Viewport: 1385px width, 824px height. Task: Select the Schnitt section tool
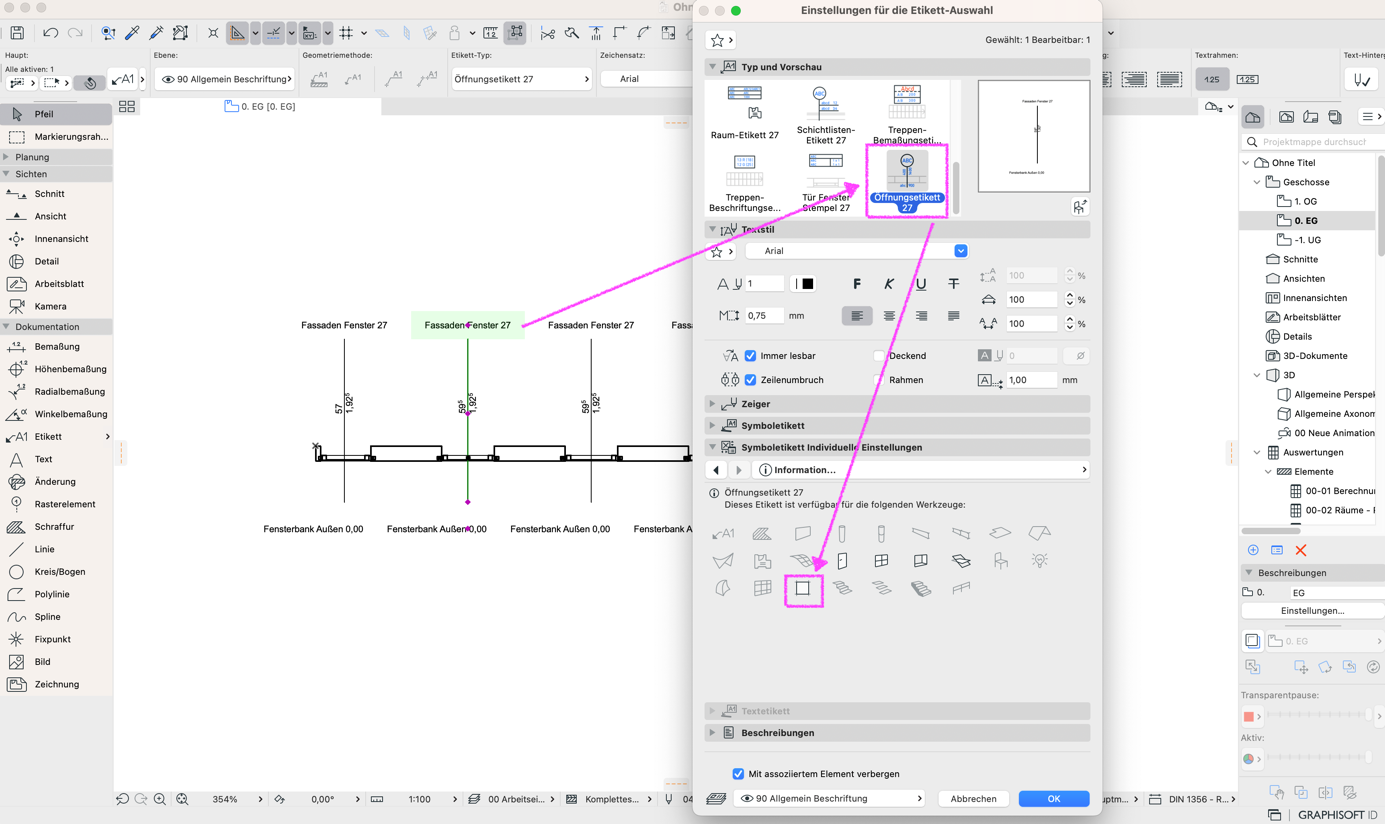tap(56, 194)
